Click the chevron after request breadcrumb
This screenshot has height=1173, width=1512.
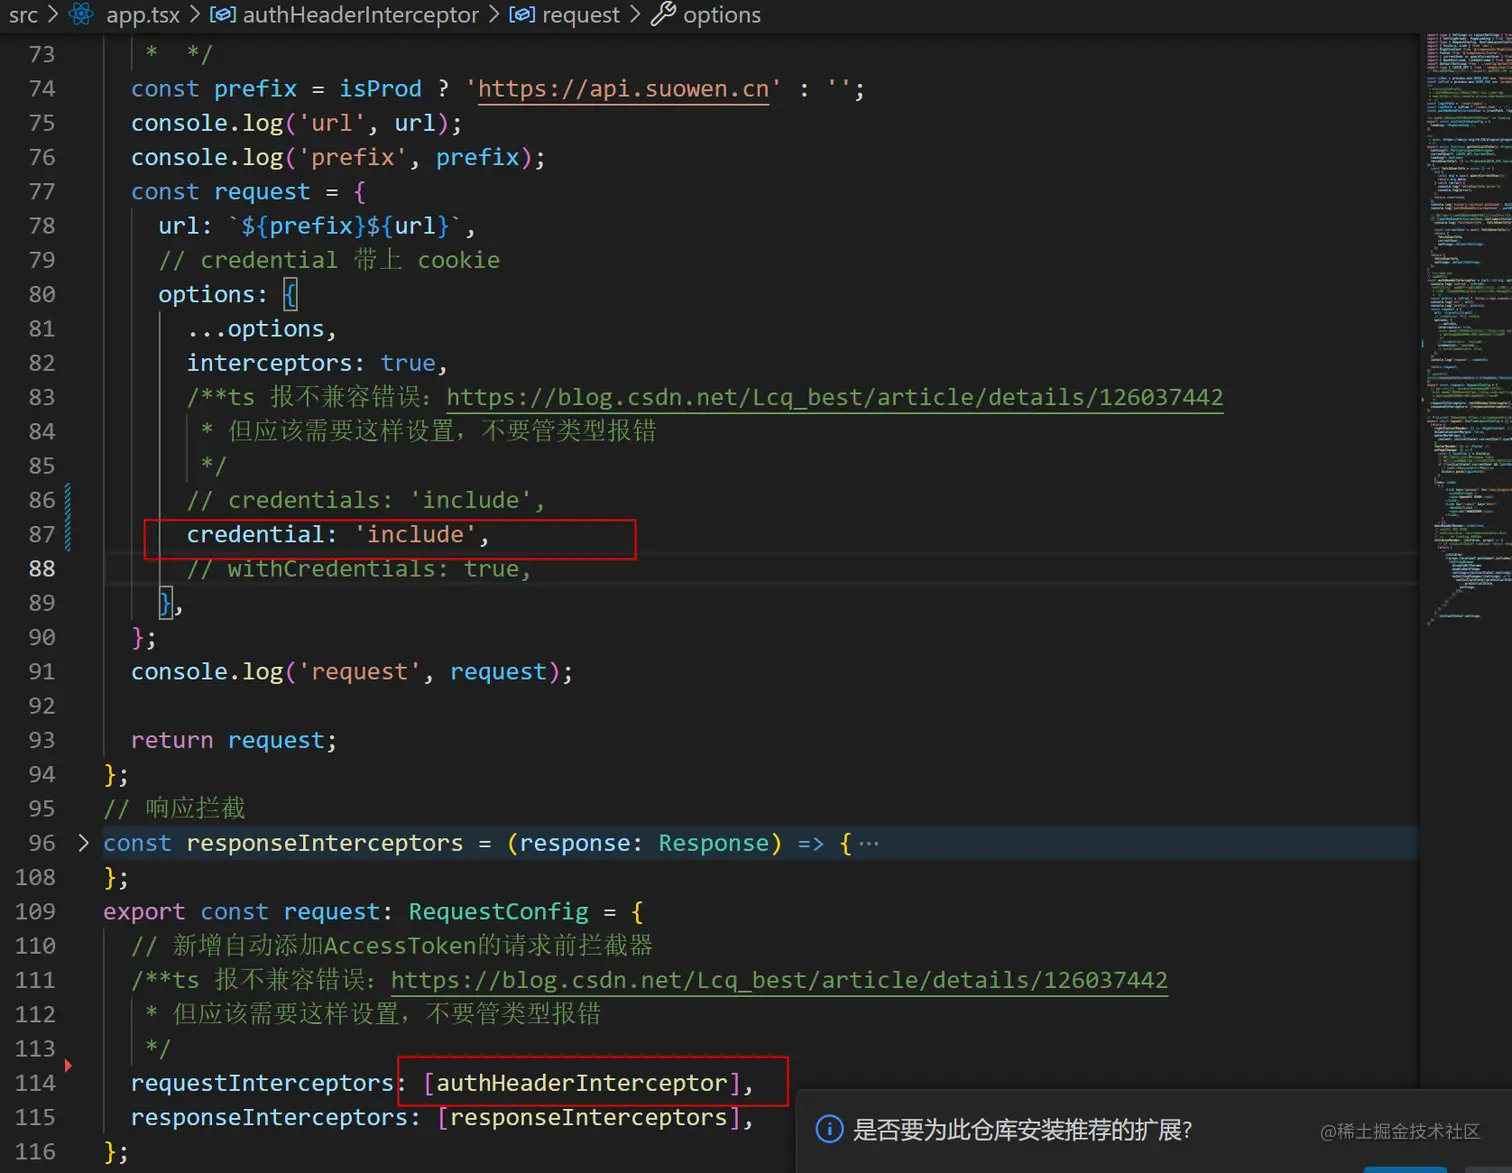point(635,15)
